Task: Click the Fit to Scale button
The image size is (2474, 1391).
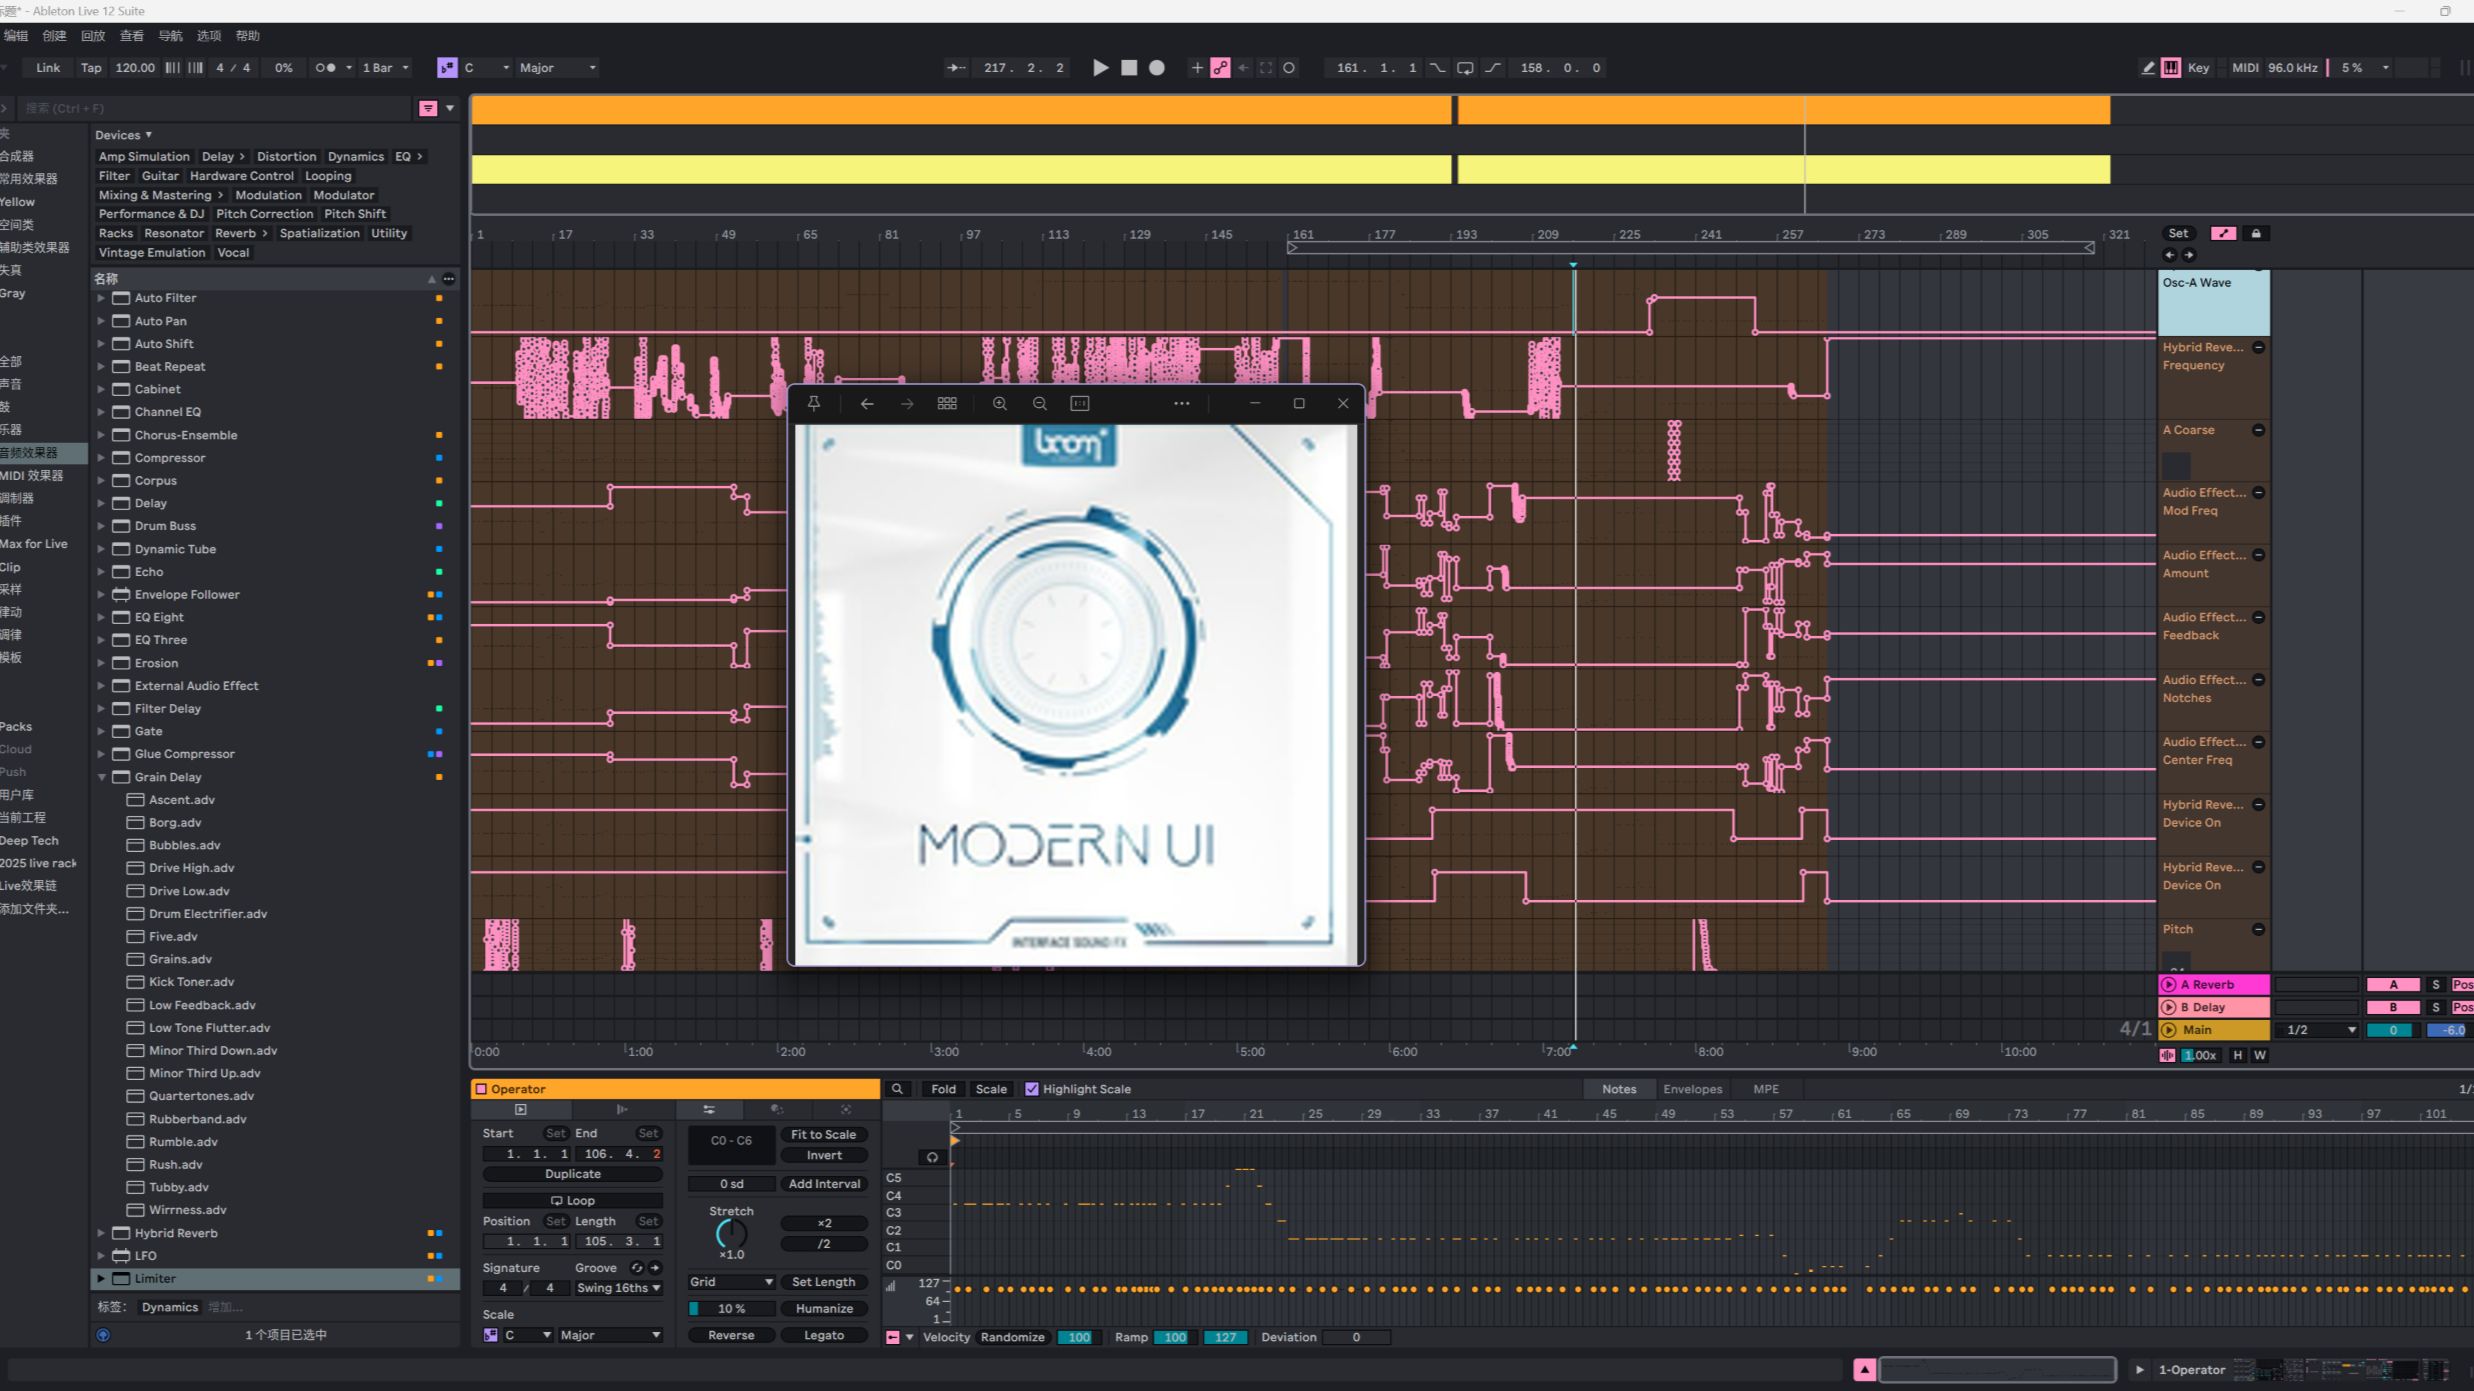Action: (823, 1135)
